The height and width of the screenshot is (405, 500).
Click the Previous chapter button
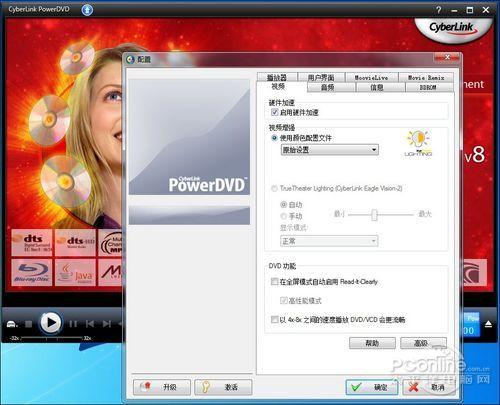tap(90, 324)
